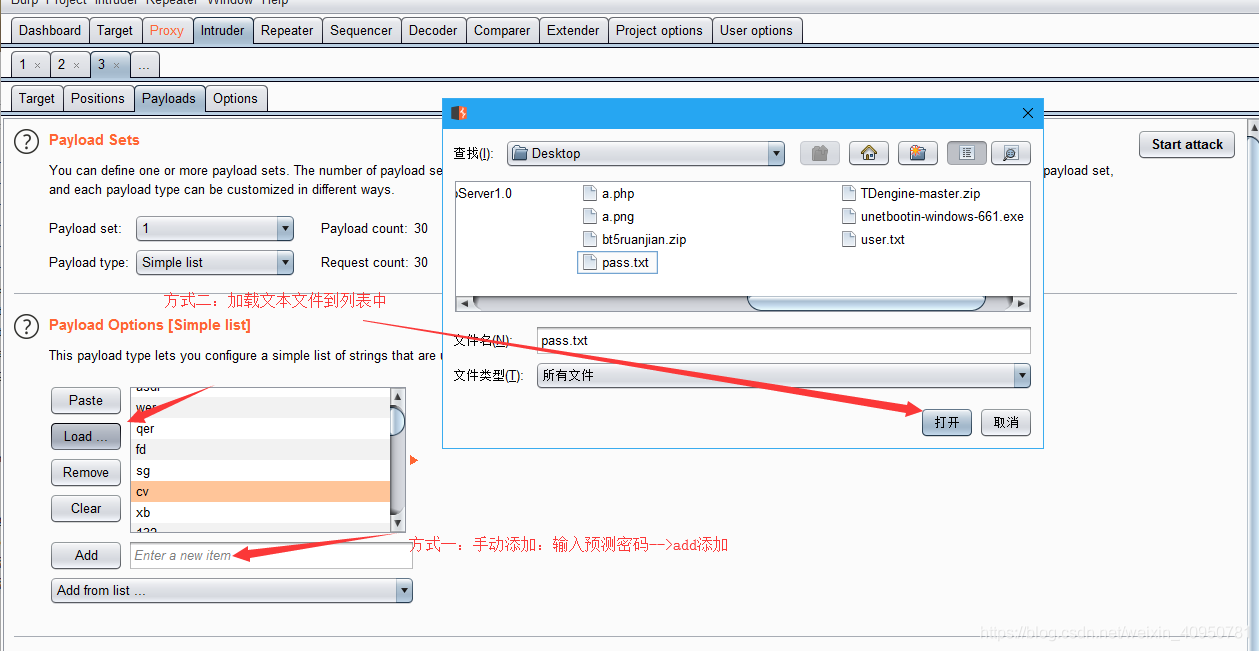Screen dimensions: 1259x651
Task: Open the Extender tab
Action: click(x=573, y=30)
